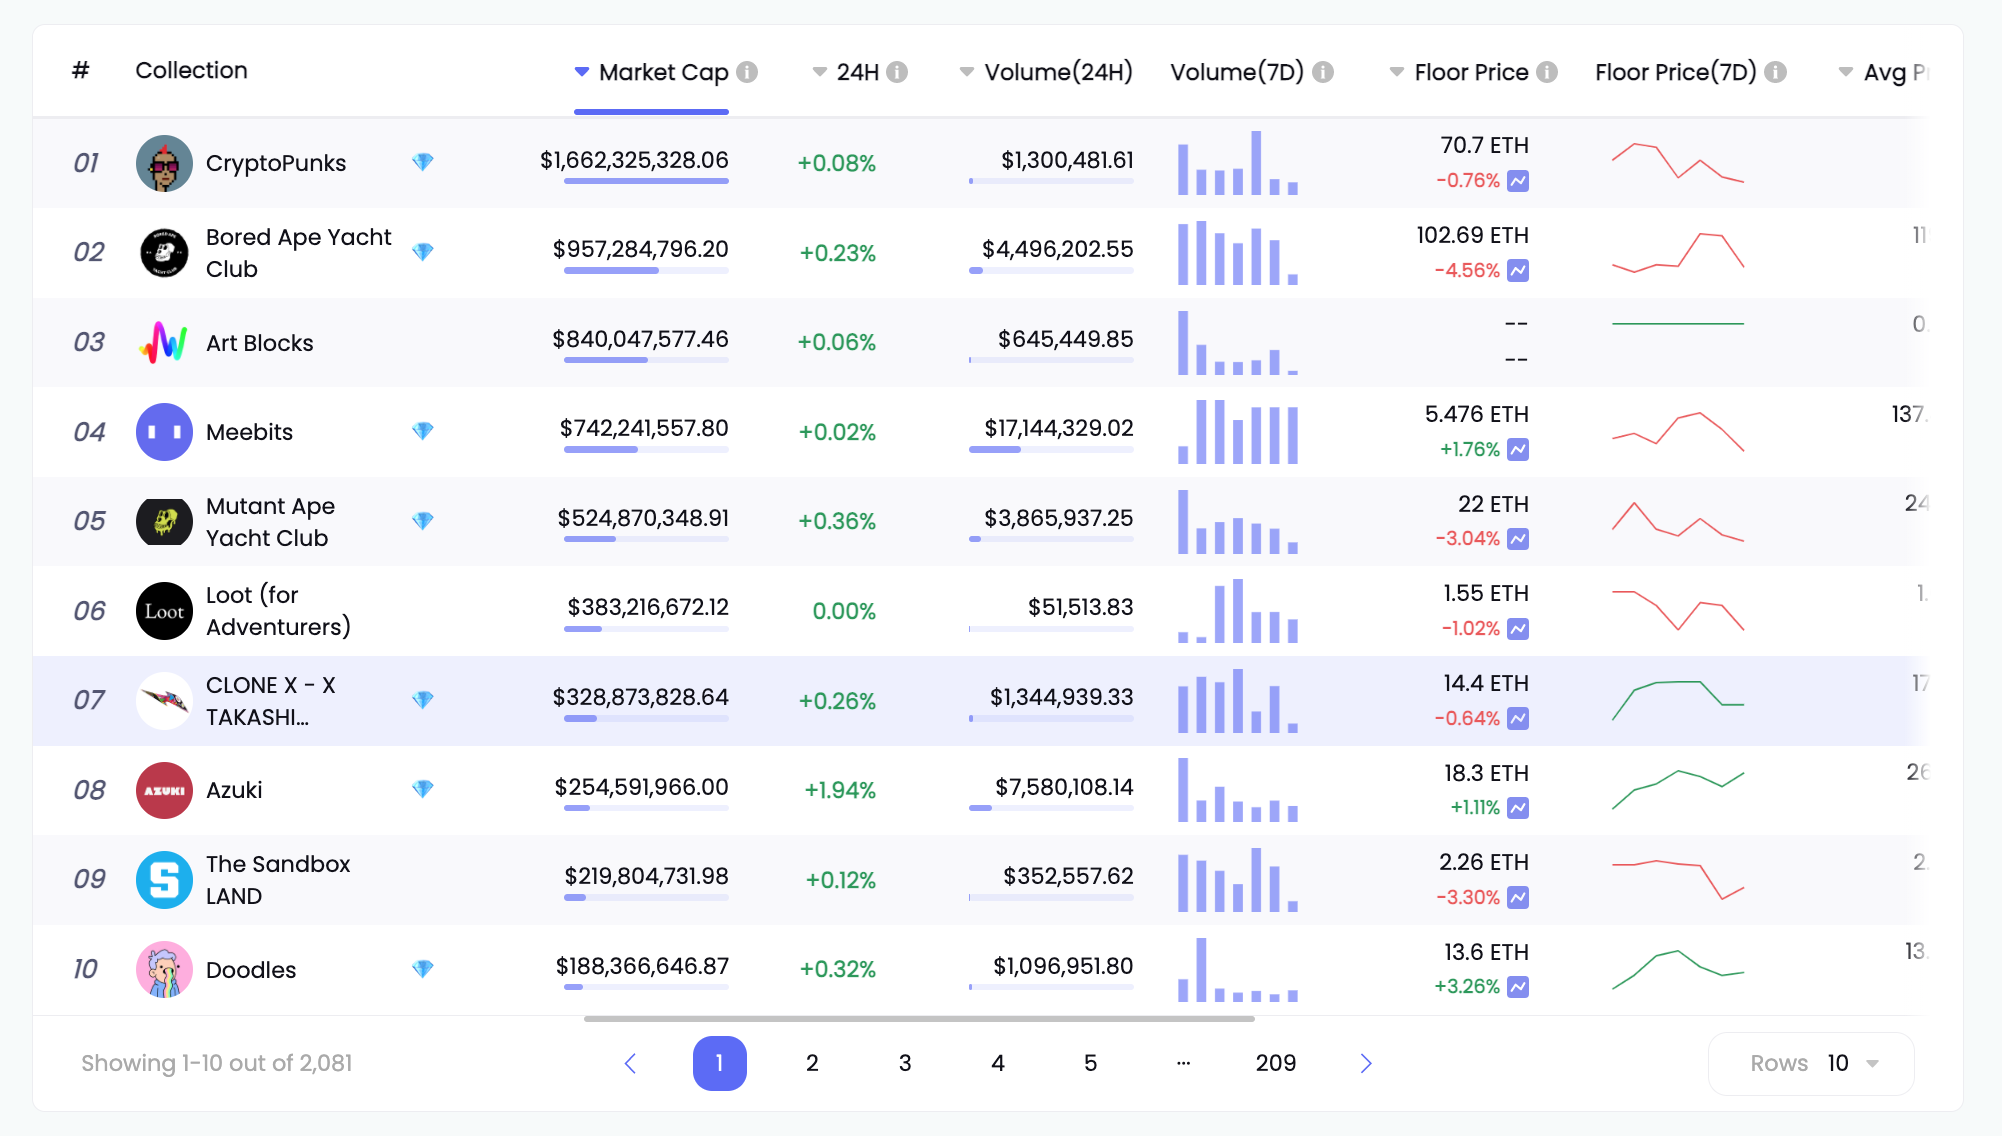The image size is (2002, 1136).
Task: Open the Rows per page dropdown
Action: [1811, 1063]
